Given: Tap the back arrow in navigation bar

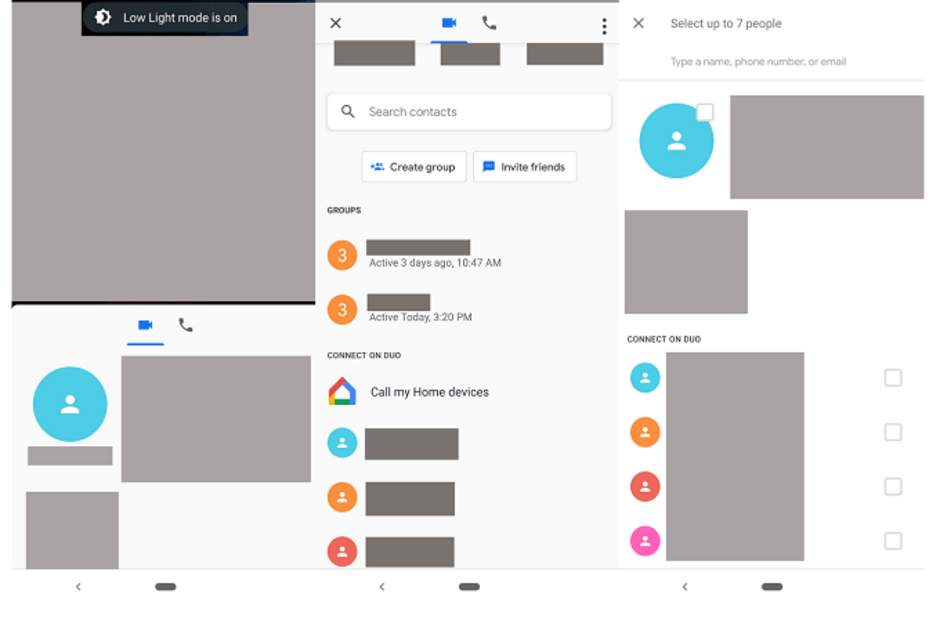Looking at the screenshot, I should 381,587.
